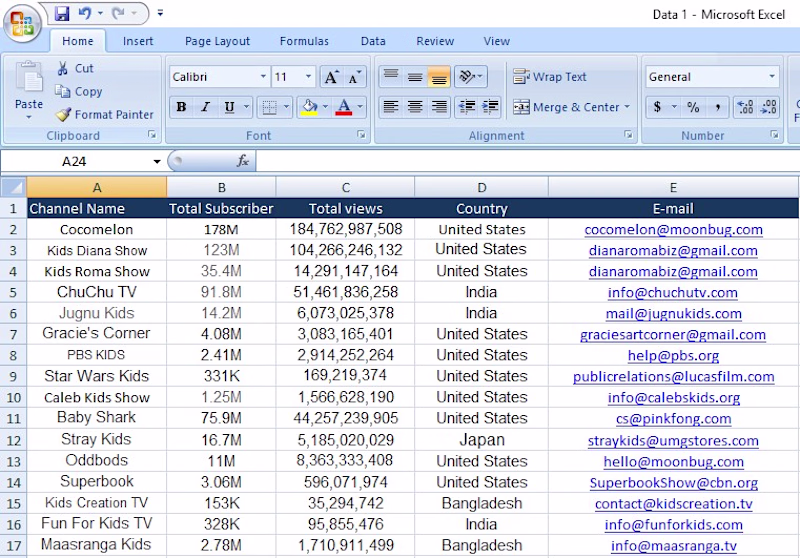Click the Office button logo
800x558 pixels.
22,23
